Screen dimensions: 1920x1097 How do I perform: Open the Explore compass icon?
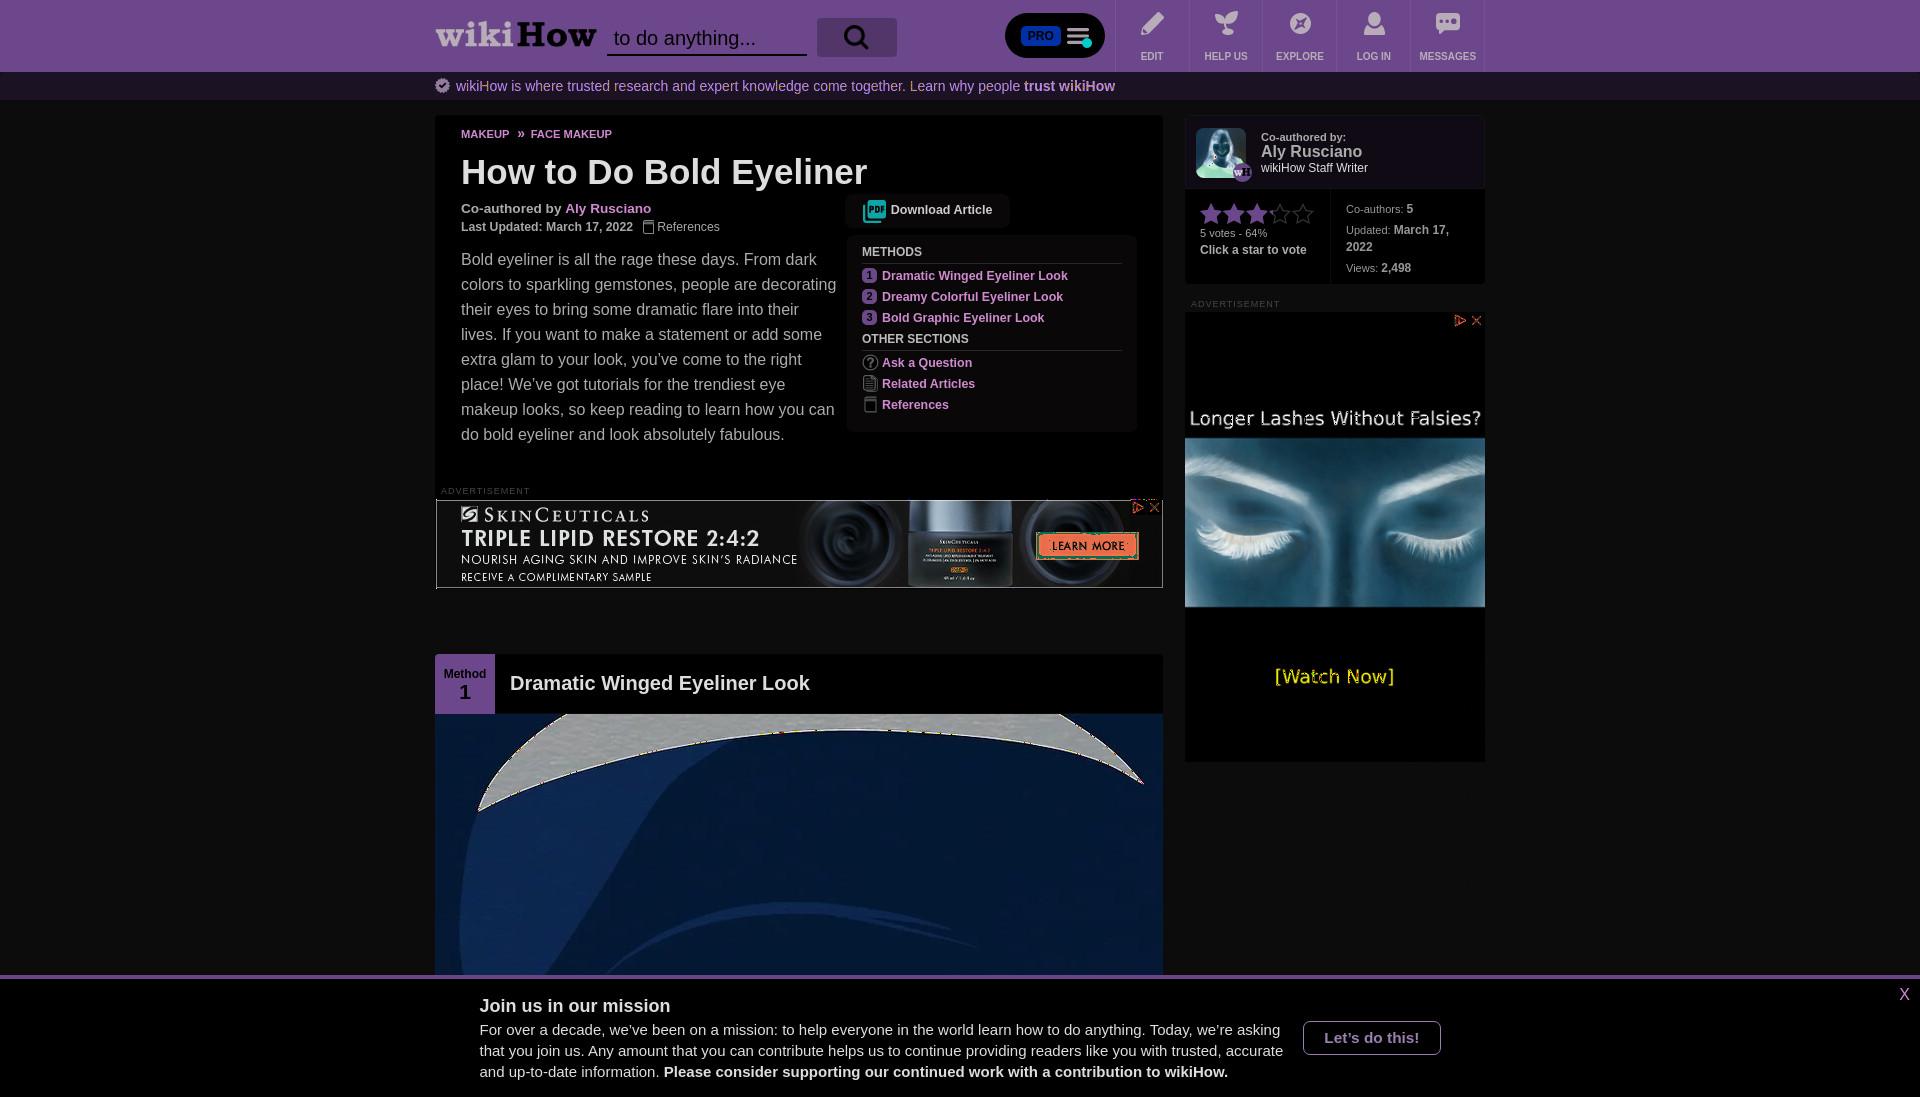(x=1300, y=24)
